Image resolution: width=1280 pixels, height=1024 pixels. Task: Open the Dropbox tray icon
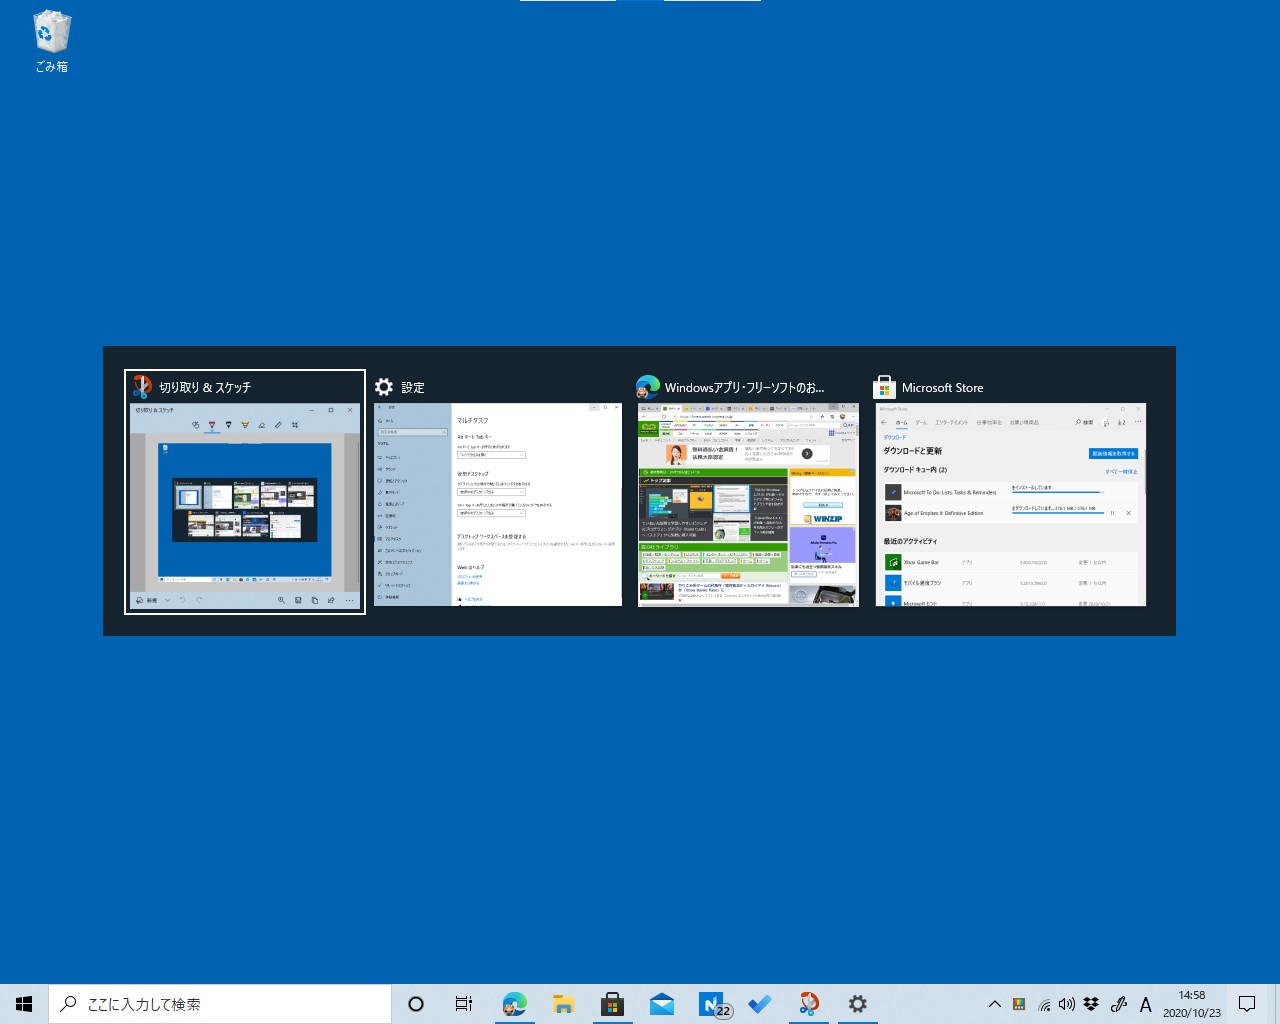1092,1004
